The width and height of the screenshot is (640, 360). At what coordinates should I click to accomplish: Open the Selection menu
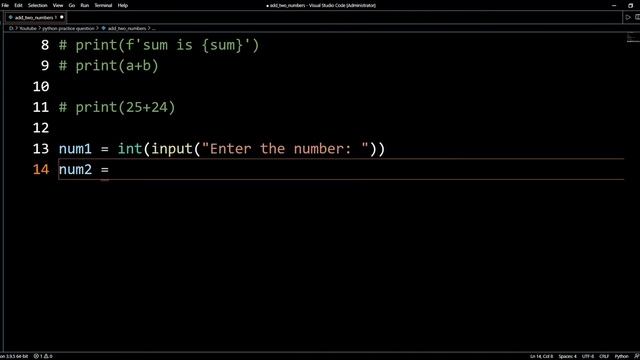tap(38, 5)
